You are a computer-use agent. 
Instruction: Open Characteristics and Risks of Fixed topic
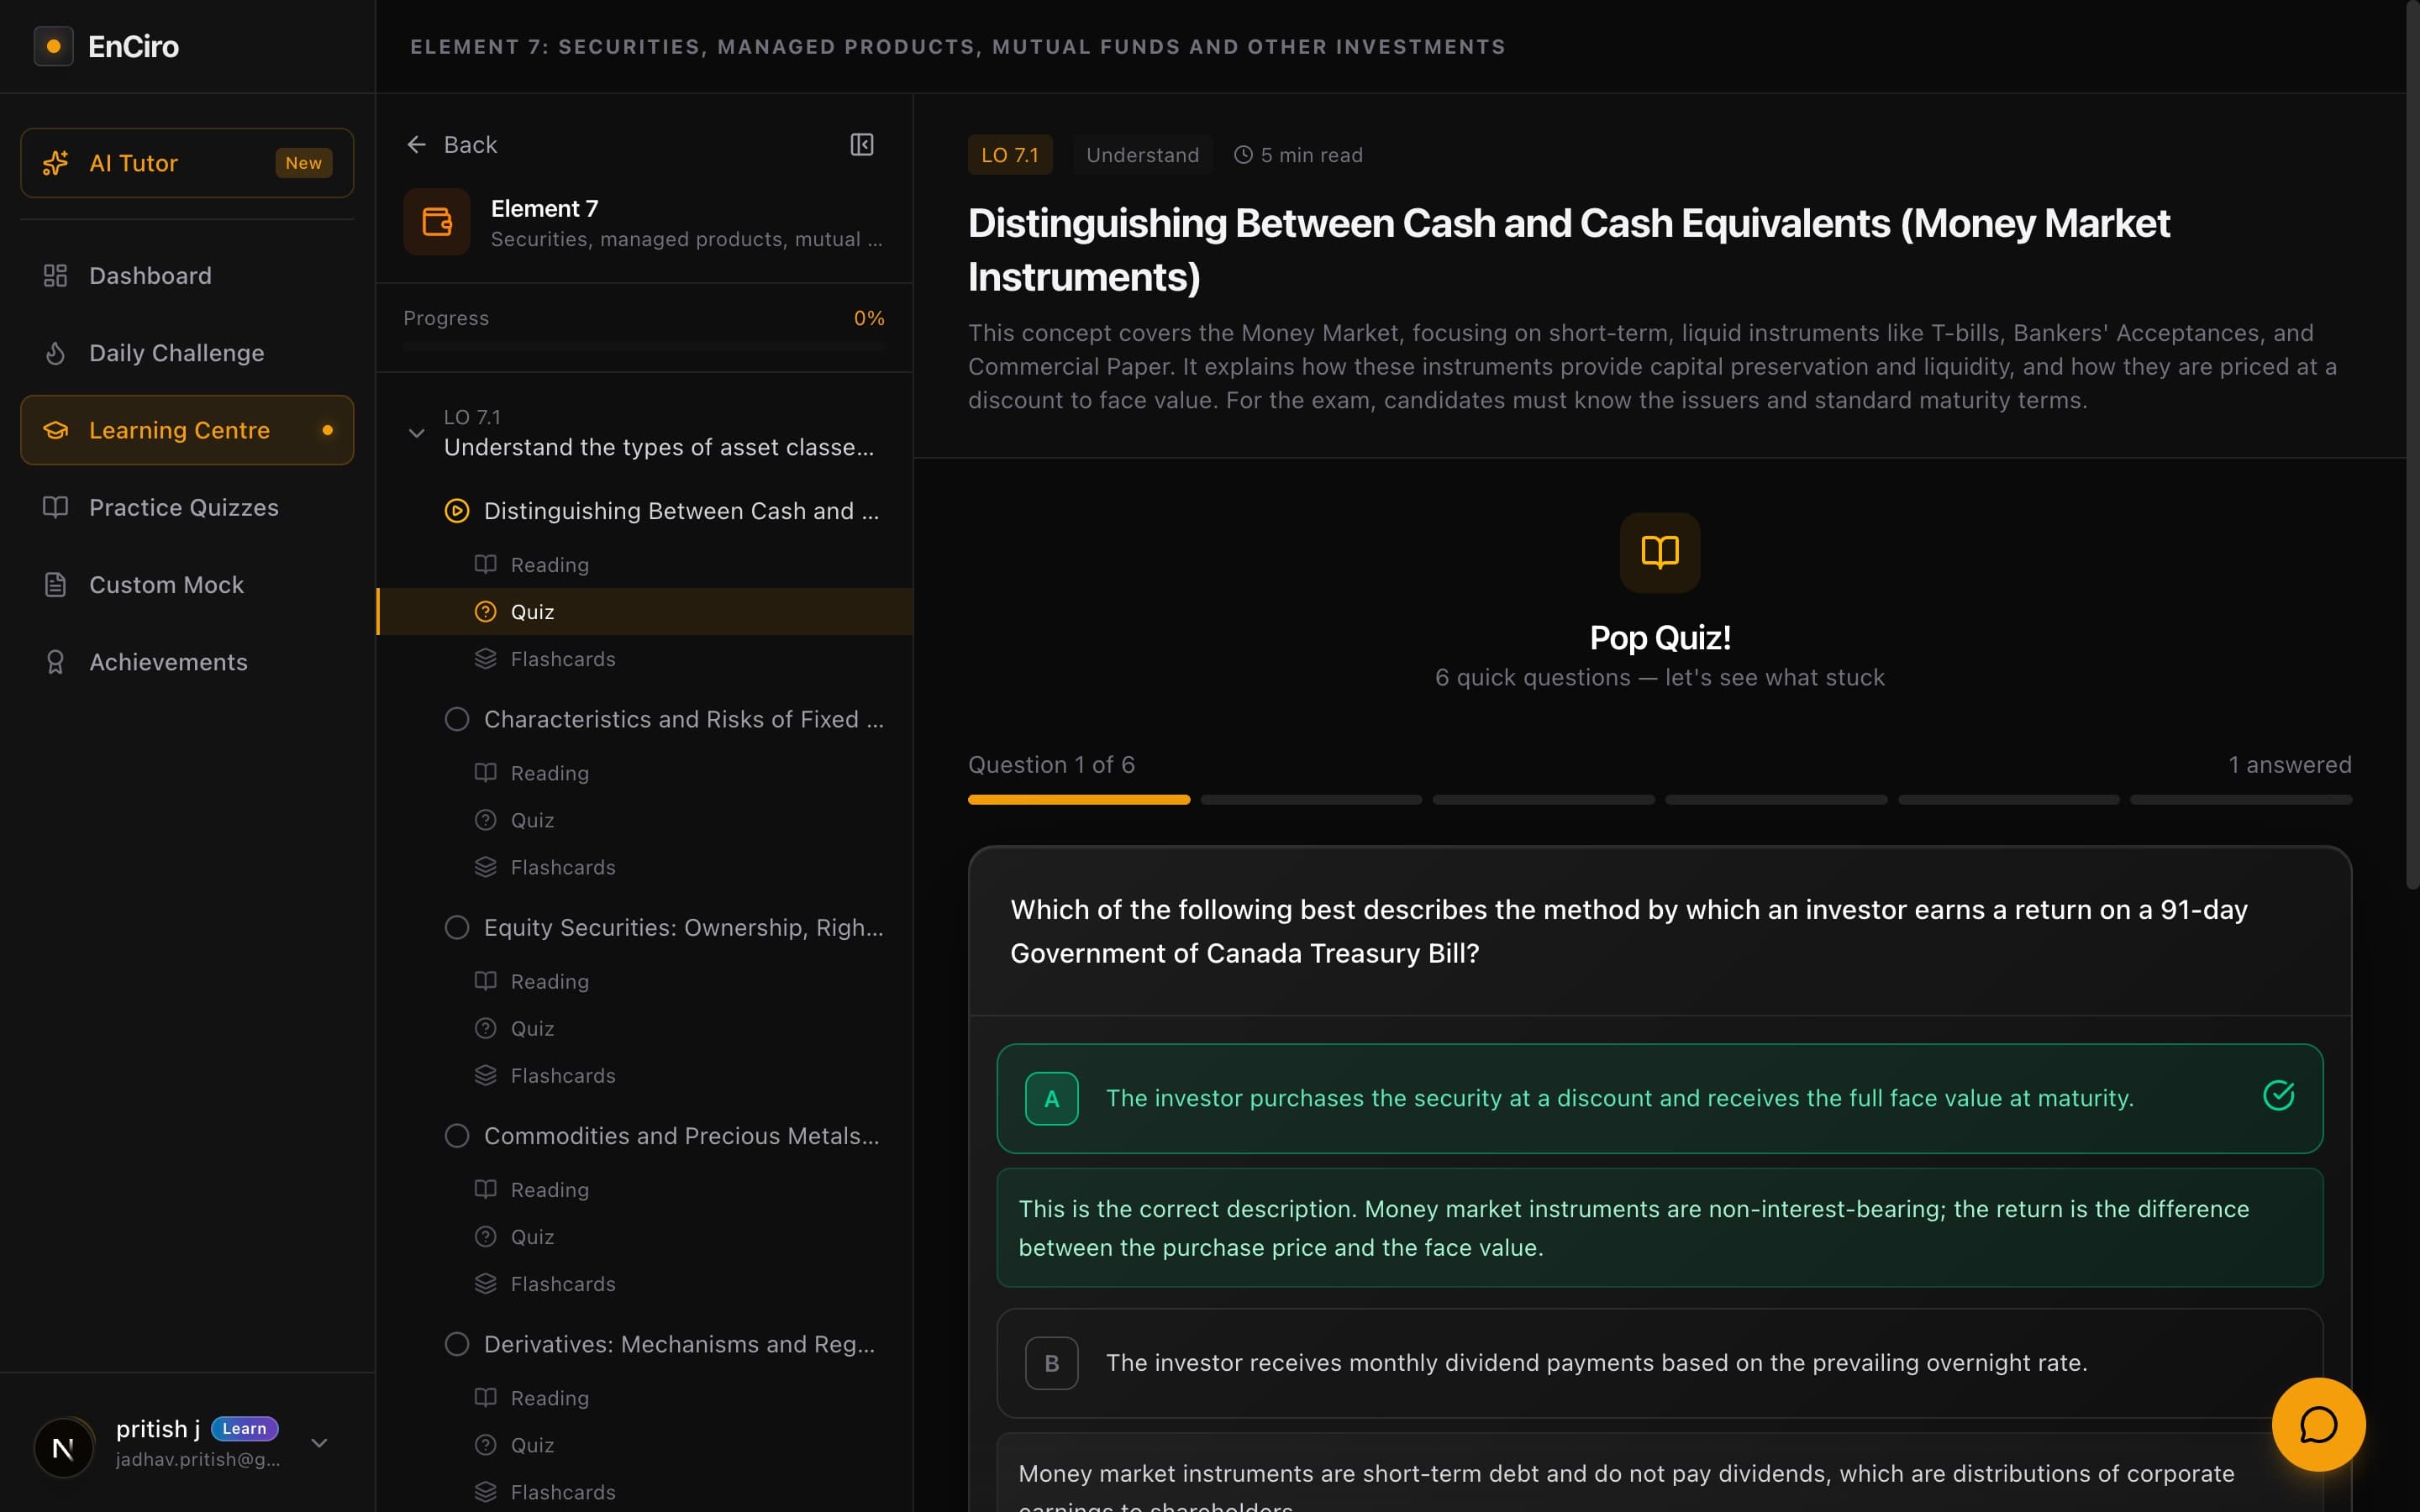(682, 719)
